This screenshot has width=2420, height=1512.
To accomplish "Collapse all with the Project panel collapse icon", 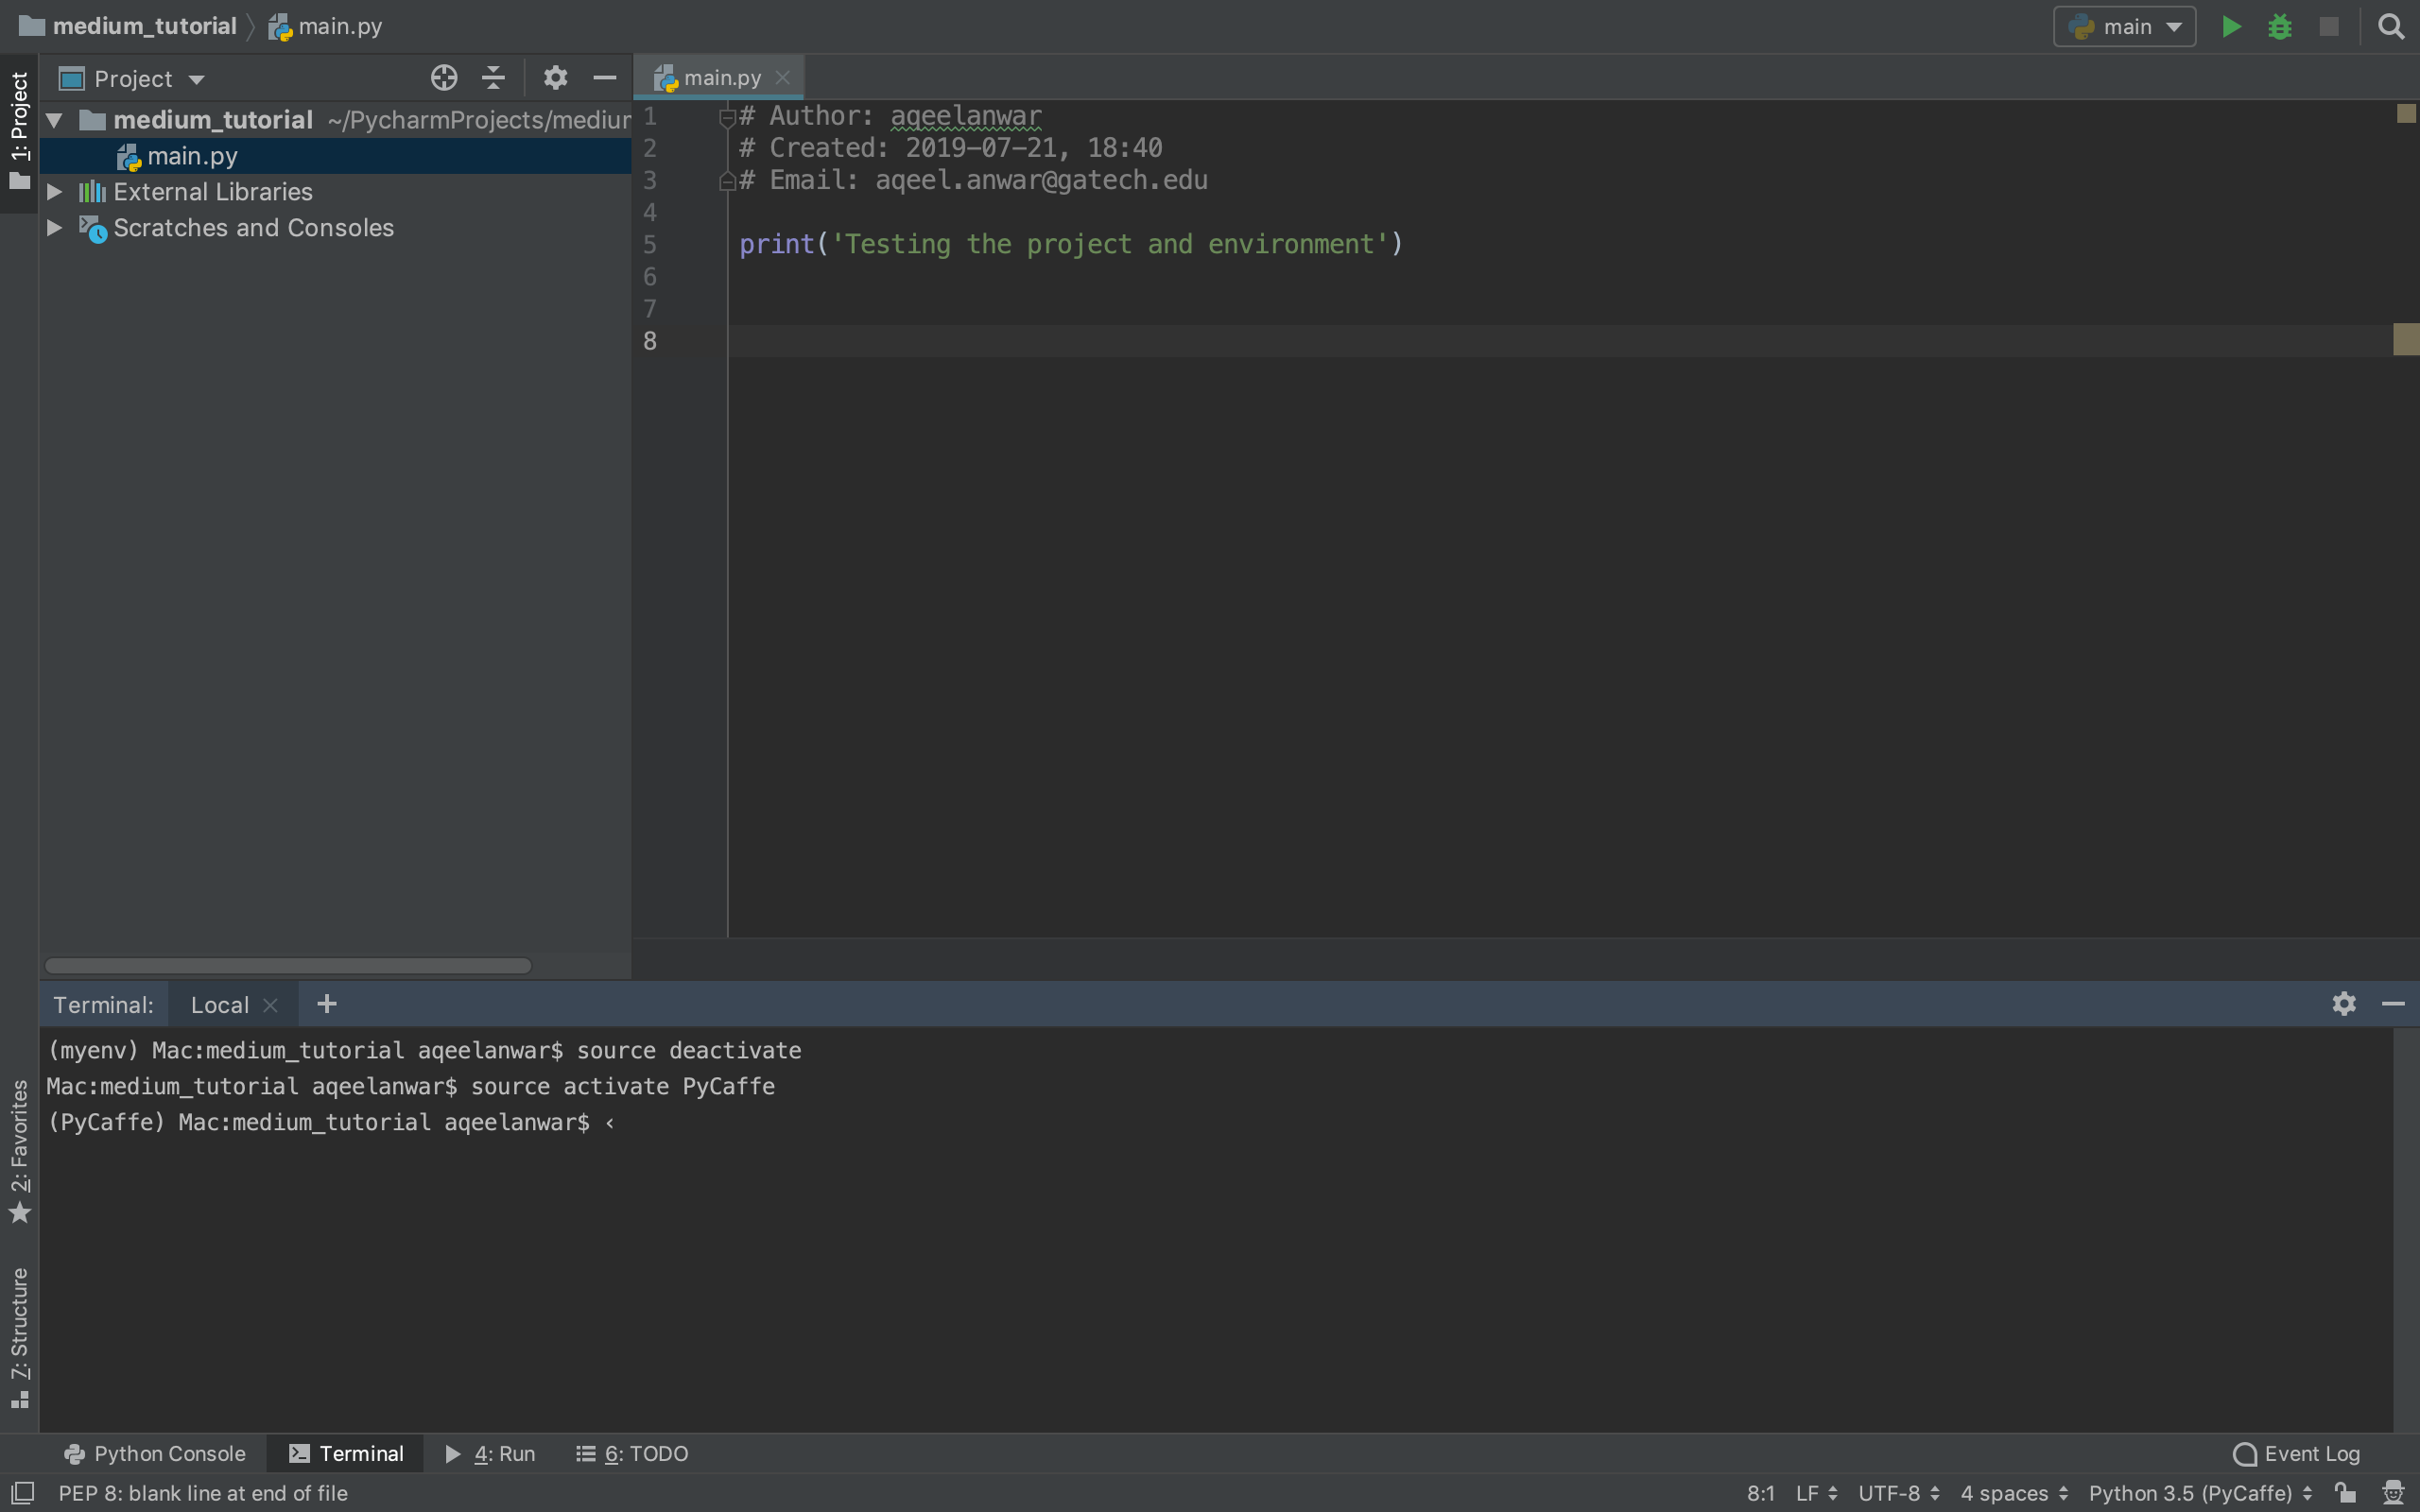I will pyautogui.click(x=493, y=78).
